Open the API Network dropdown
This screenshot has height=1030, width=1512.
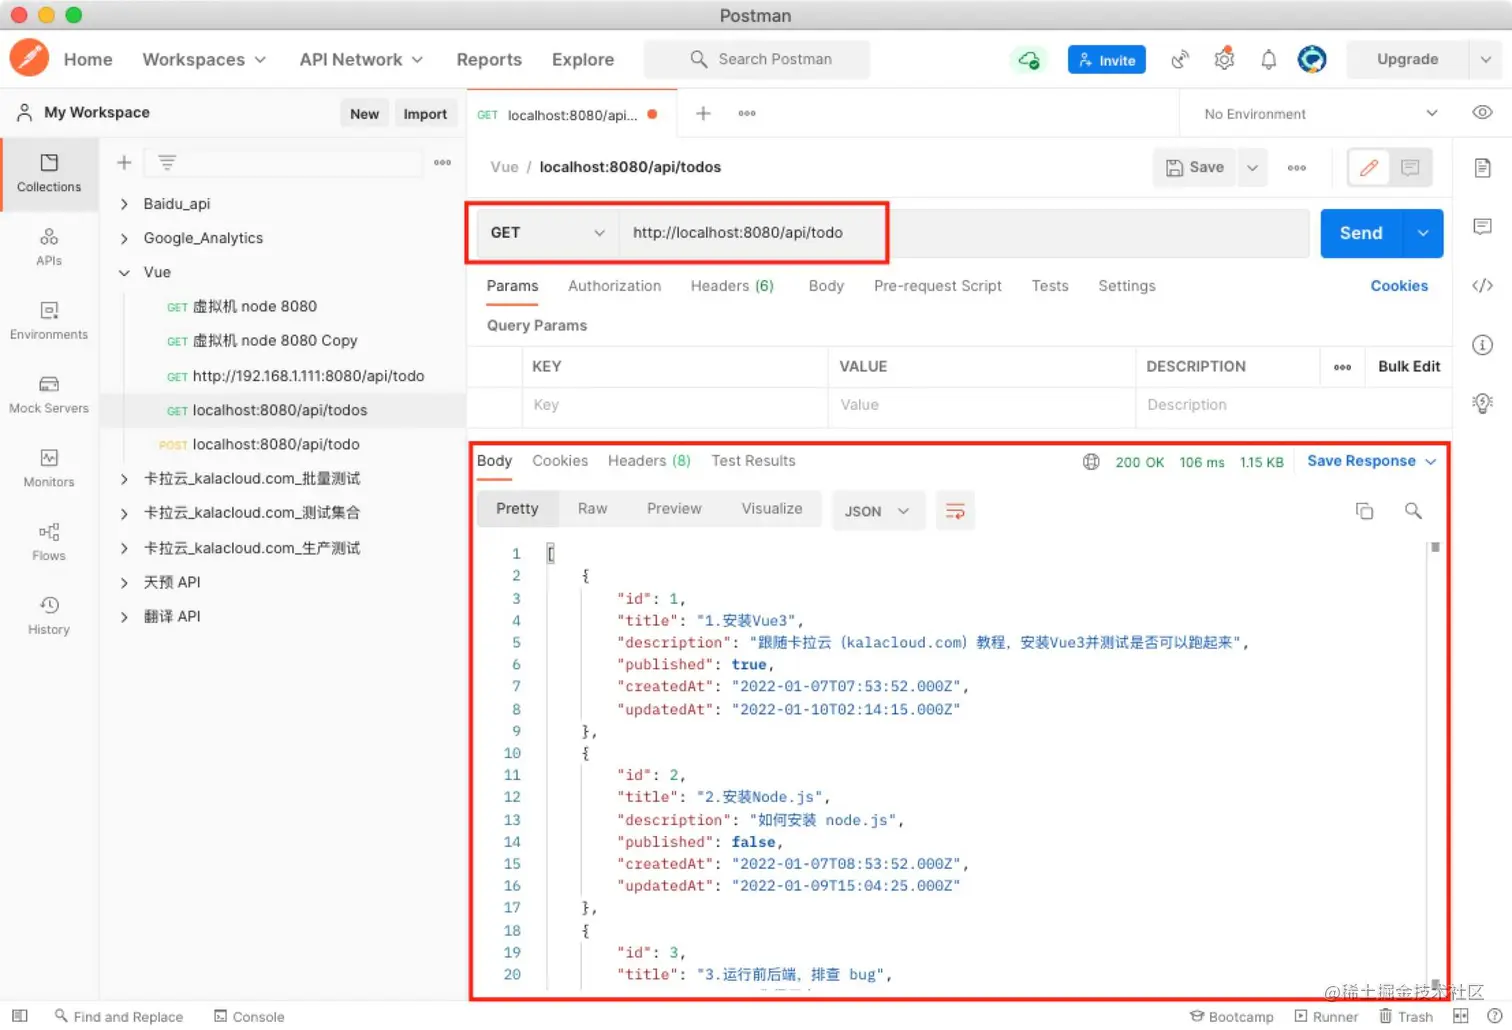(361, 60)
